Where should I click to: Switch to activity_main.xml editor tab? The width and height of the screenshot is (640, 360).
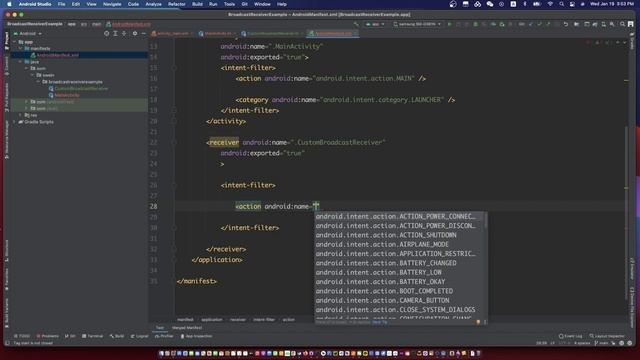[173, 33]
